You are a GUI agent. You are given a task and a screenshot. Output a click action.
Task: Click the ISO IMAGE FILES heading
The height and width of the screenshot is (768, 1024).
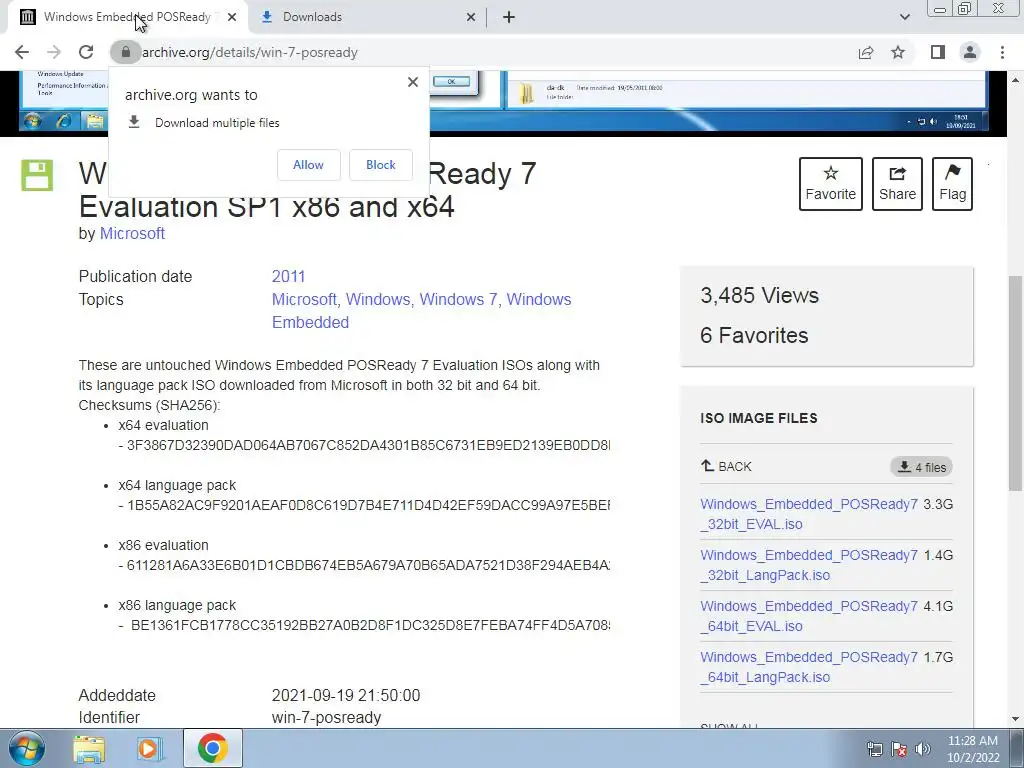[759, 418]
